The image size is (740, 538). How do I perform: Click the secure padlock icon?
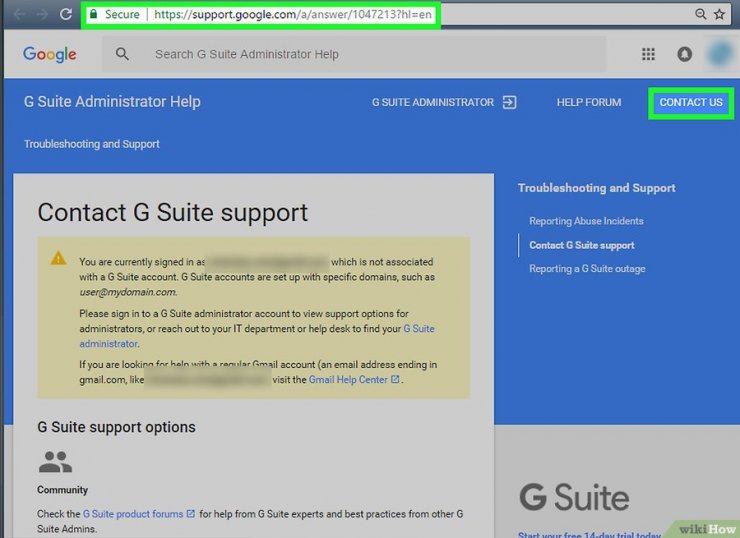click(x=93, y=14)
